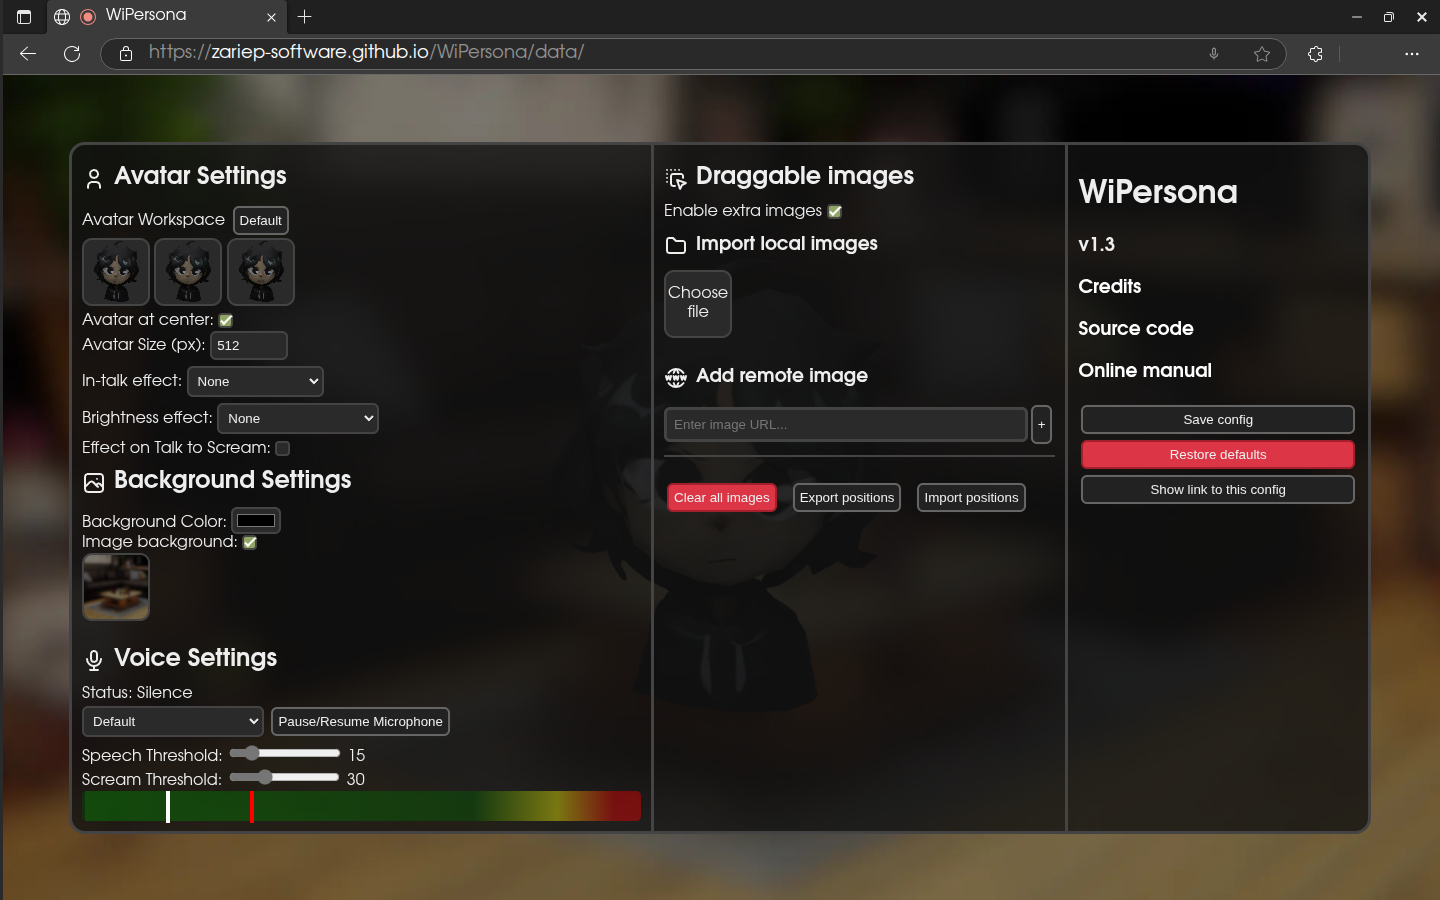Click Choose file button
This screenshot has width=1440, height=900.
(698, 304)
